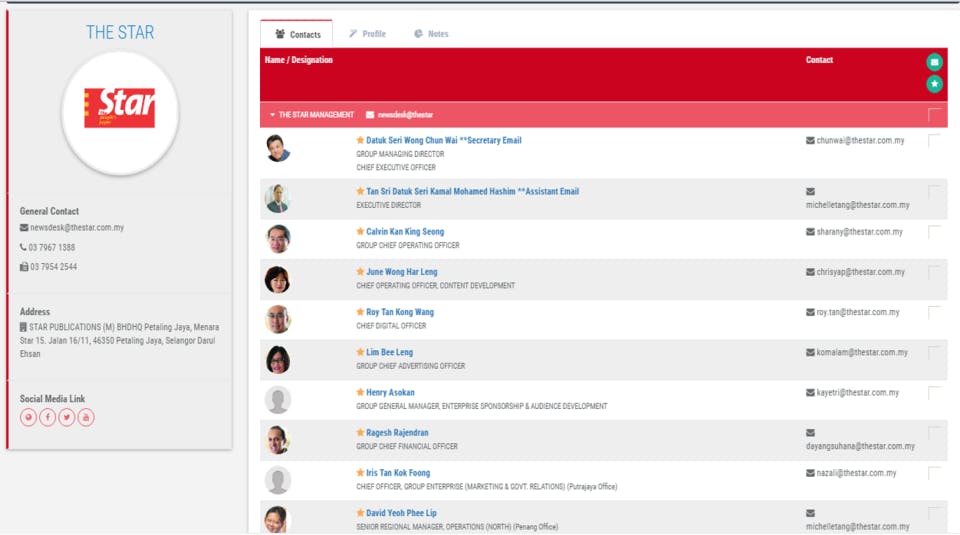Viewport: 960px width, 535px height.
Task: Click phone number 03 7967 1388
Action: tap(51, 247)
